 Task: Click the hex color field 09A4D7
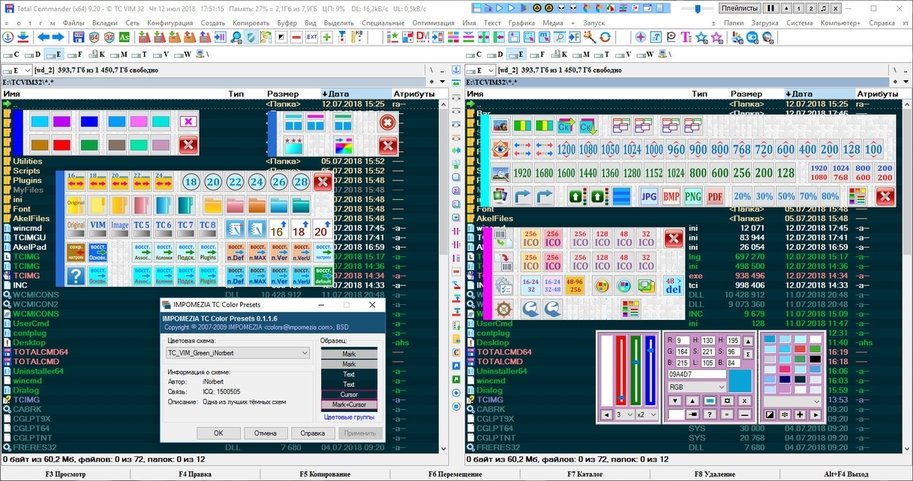click(x=696, y=374)
